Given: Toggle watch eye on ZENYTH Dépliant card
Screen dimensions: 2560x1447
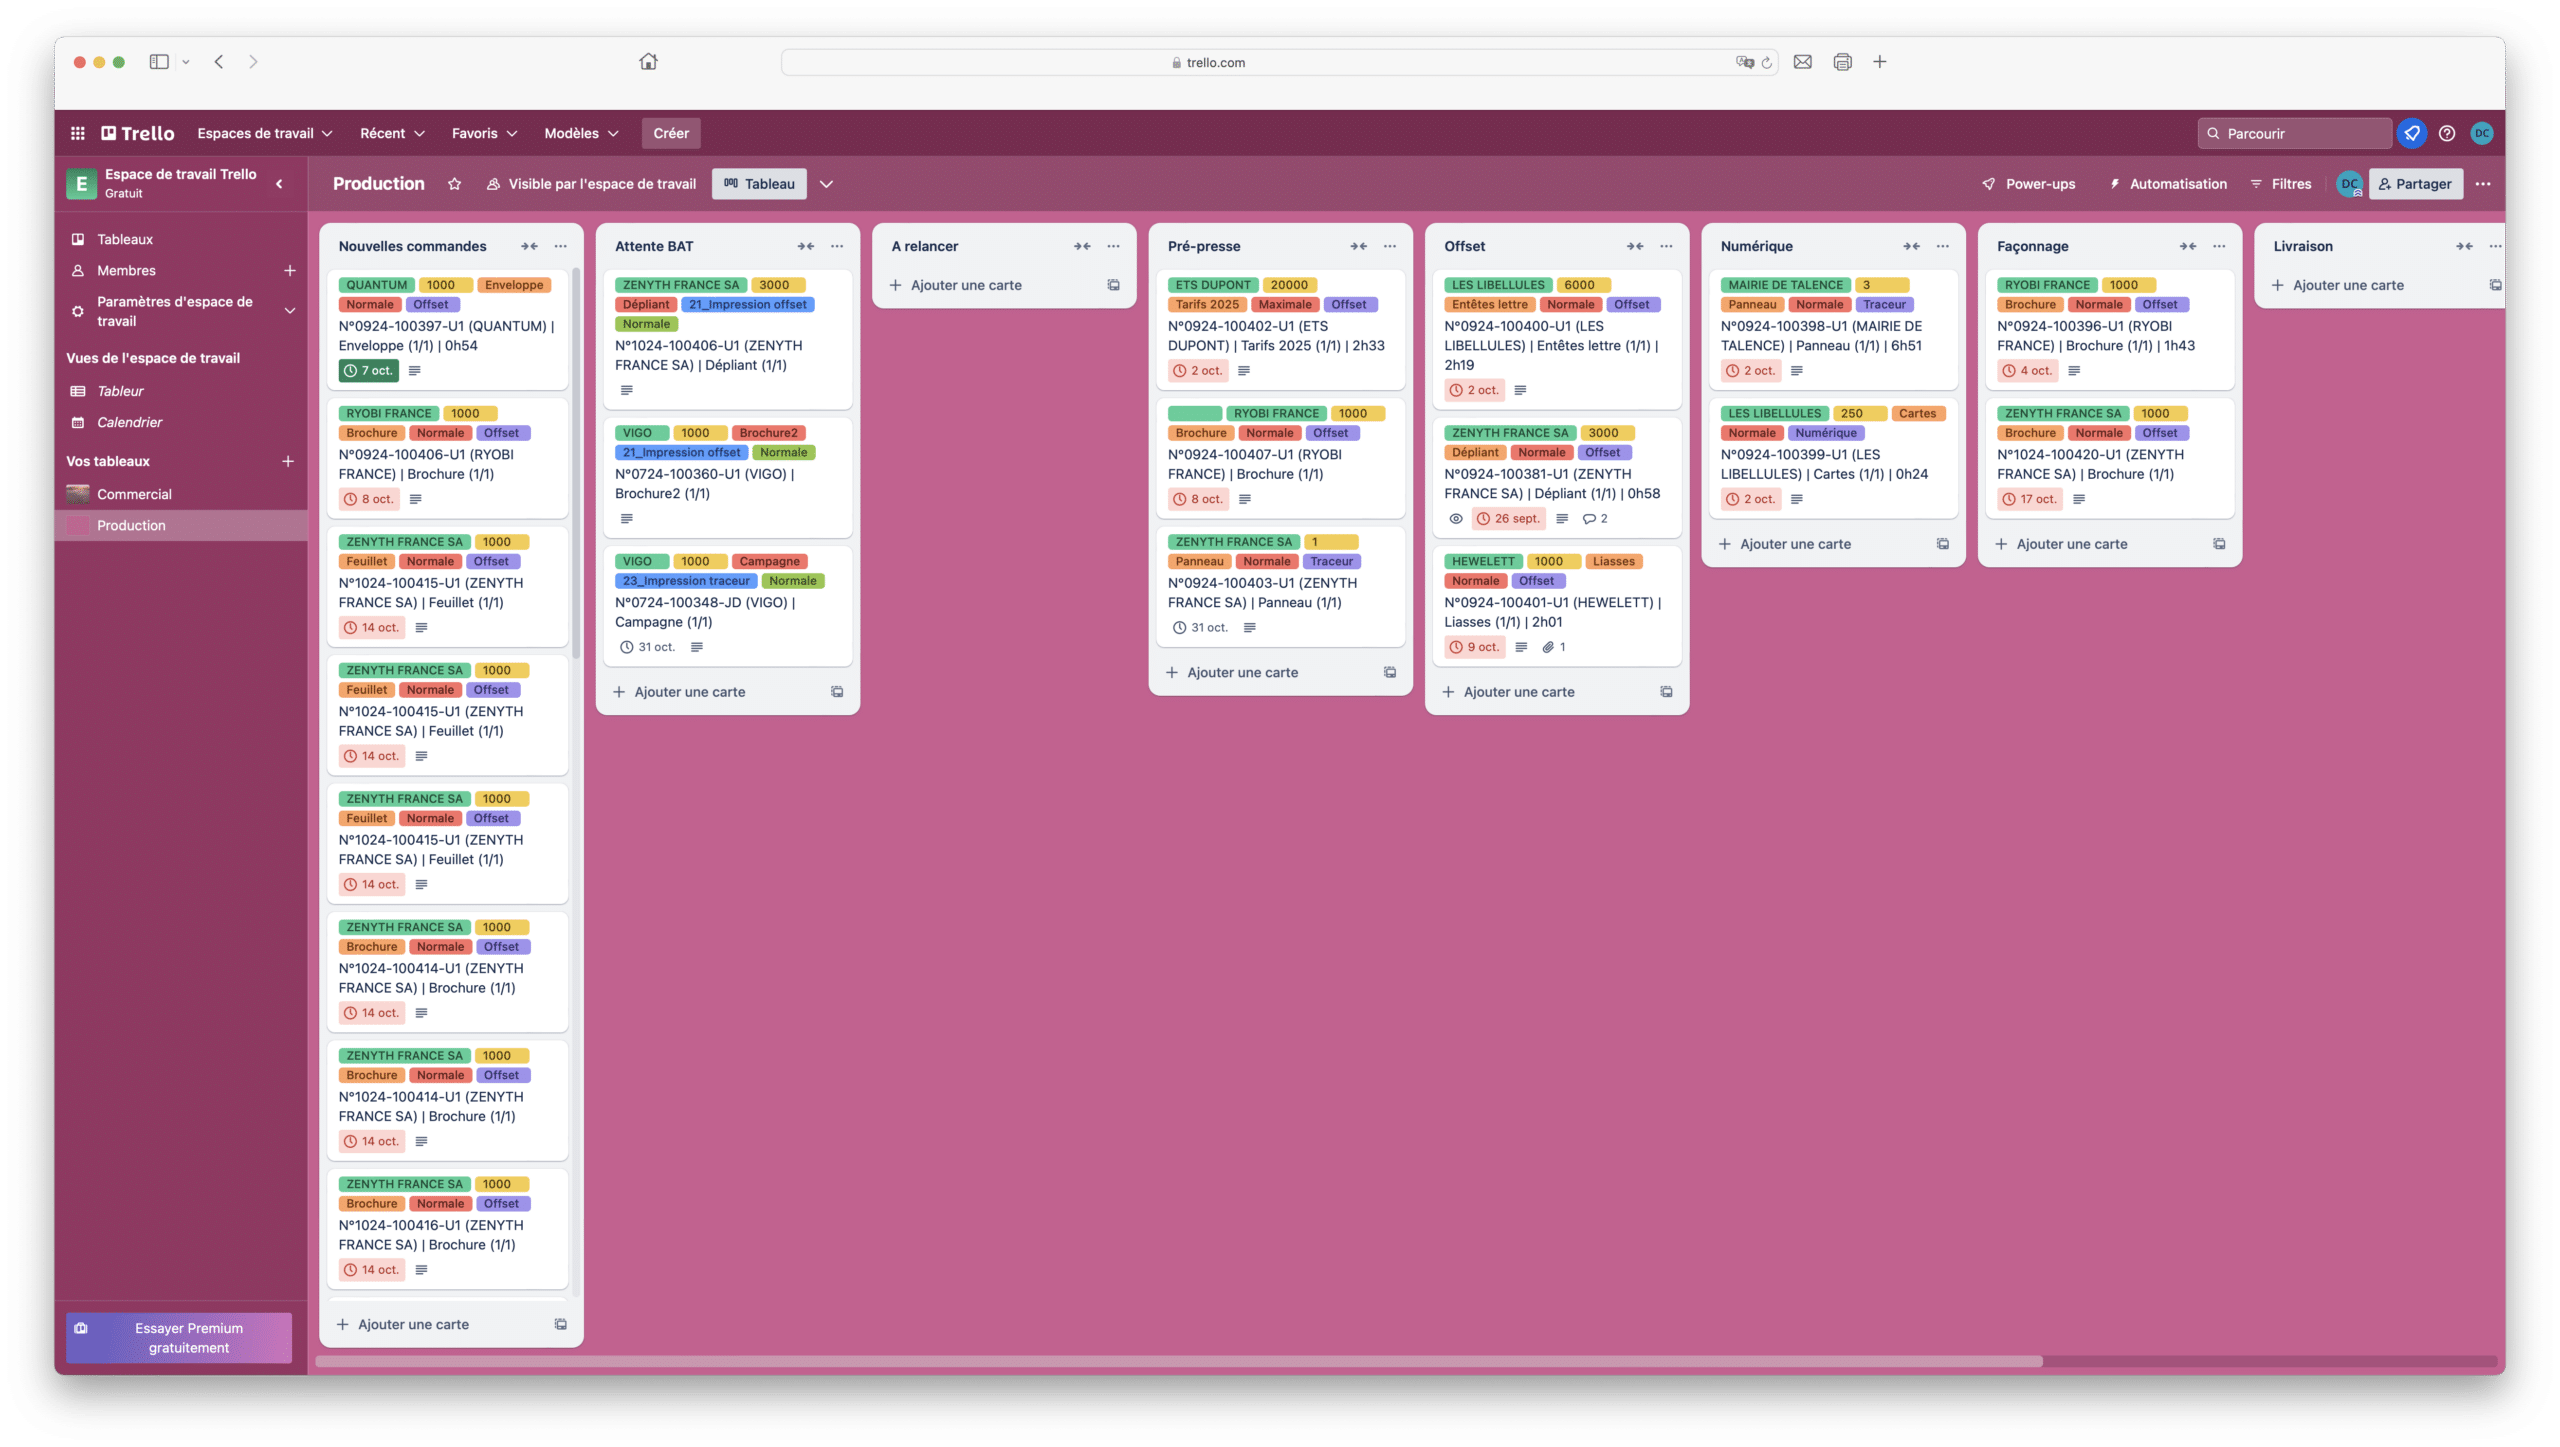Looking at the screenshot, I should point(1456,518).
